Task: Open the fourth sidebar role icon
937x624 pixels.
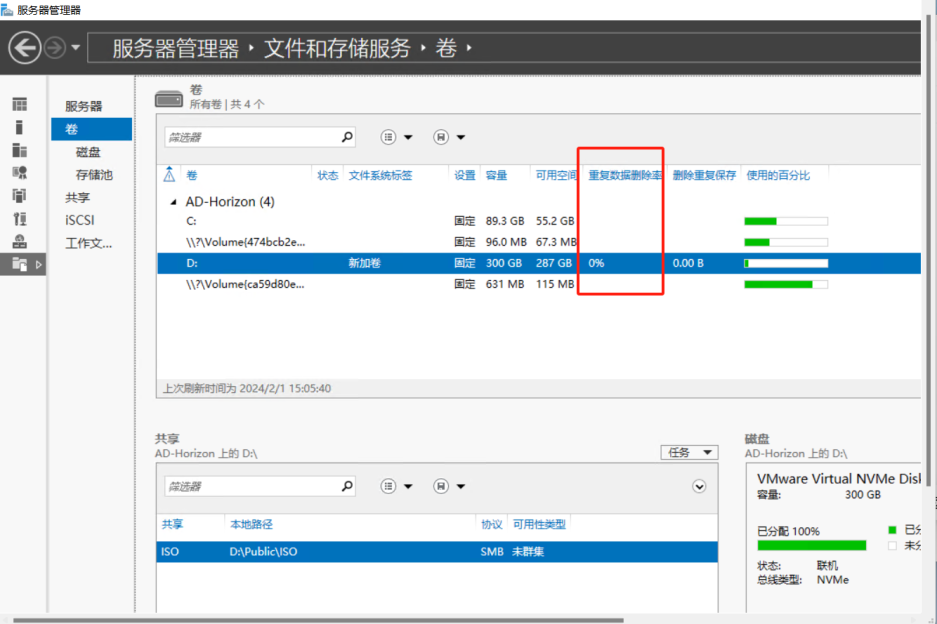Action: click(20, 173)
